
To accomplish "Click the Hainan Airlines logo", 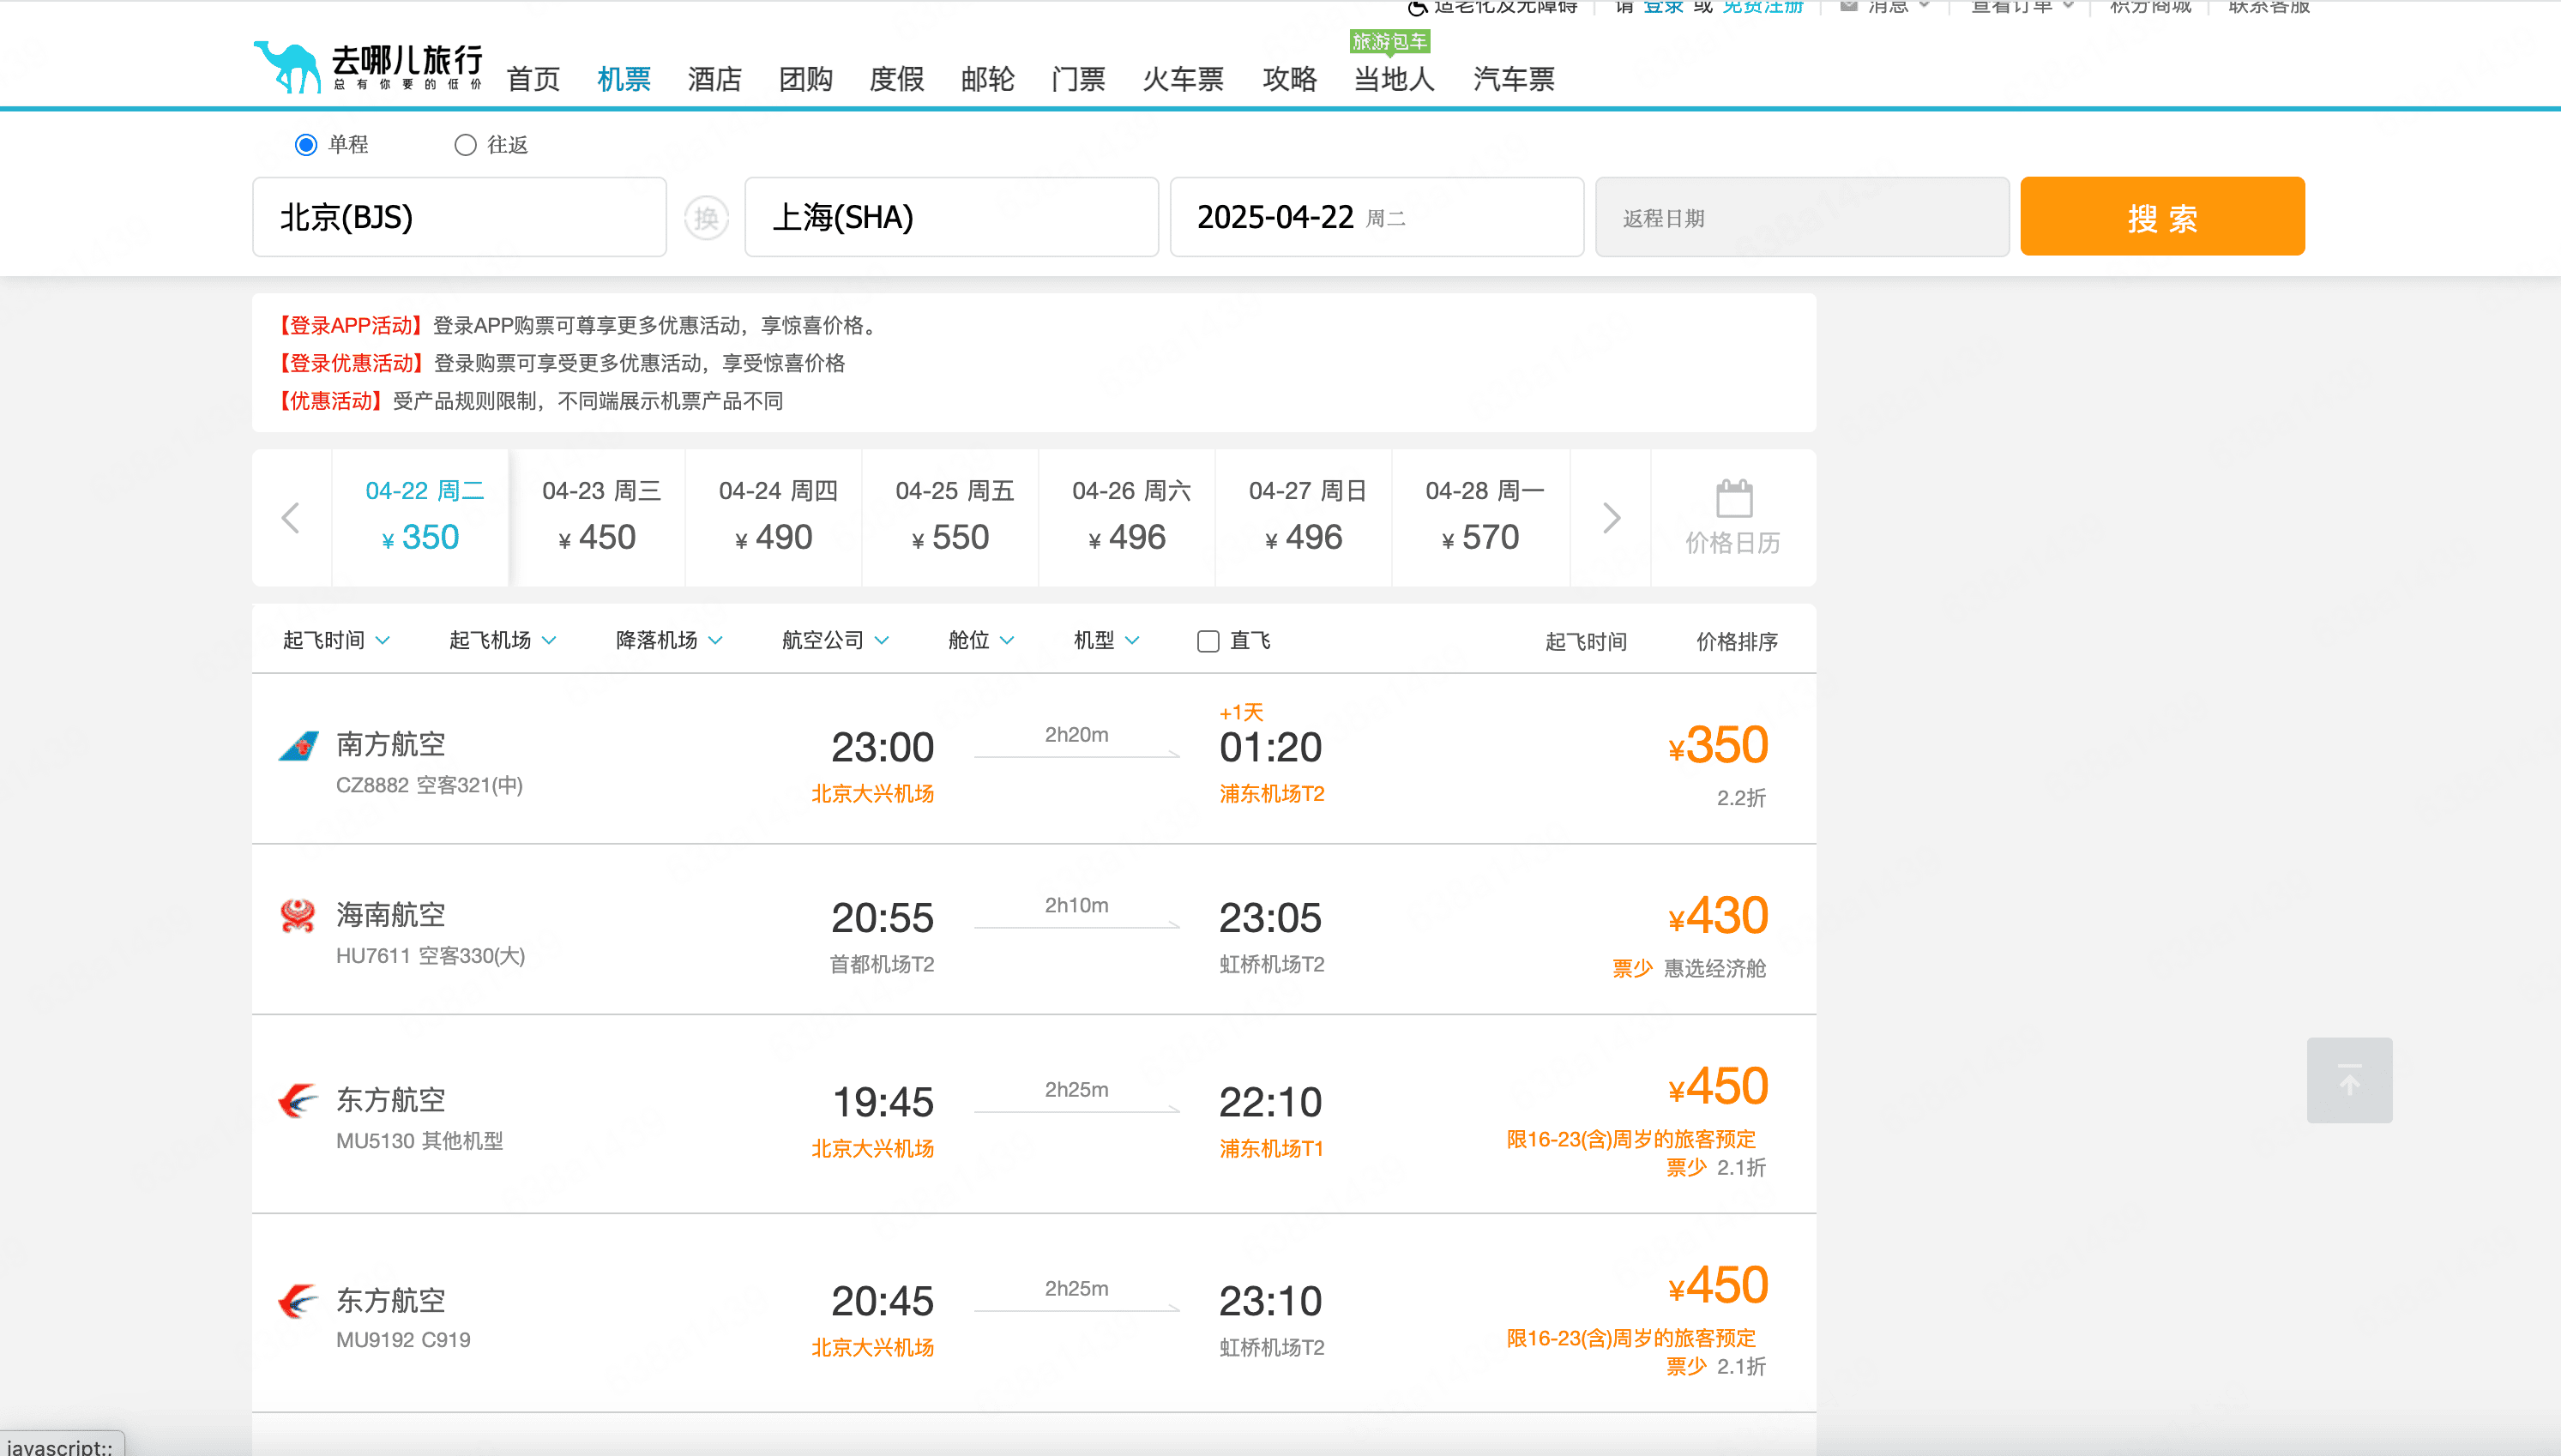I will 298,916.
